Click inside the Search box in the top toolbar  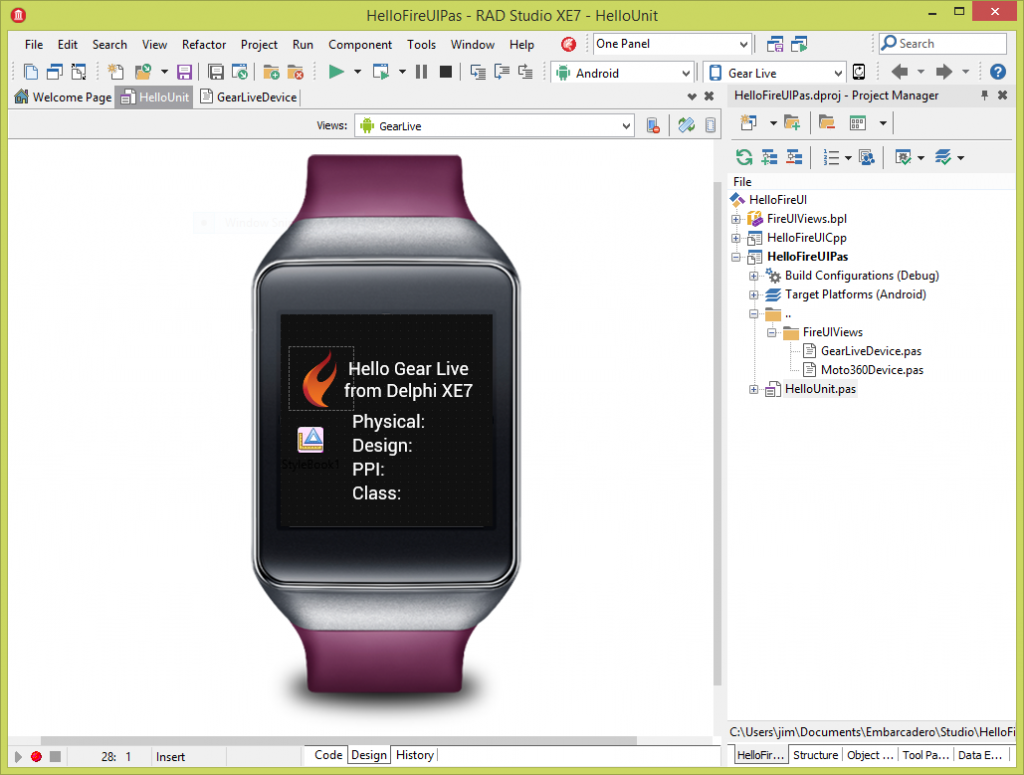pyautogui.click(x=945, y=43)
